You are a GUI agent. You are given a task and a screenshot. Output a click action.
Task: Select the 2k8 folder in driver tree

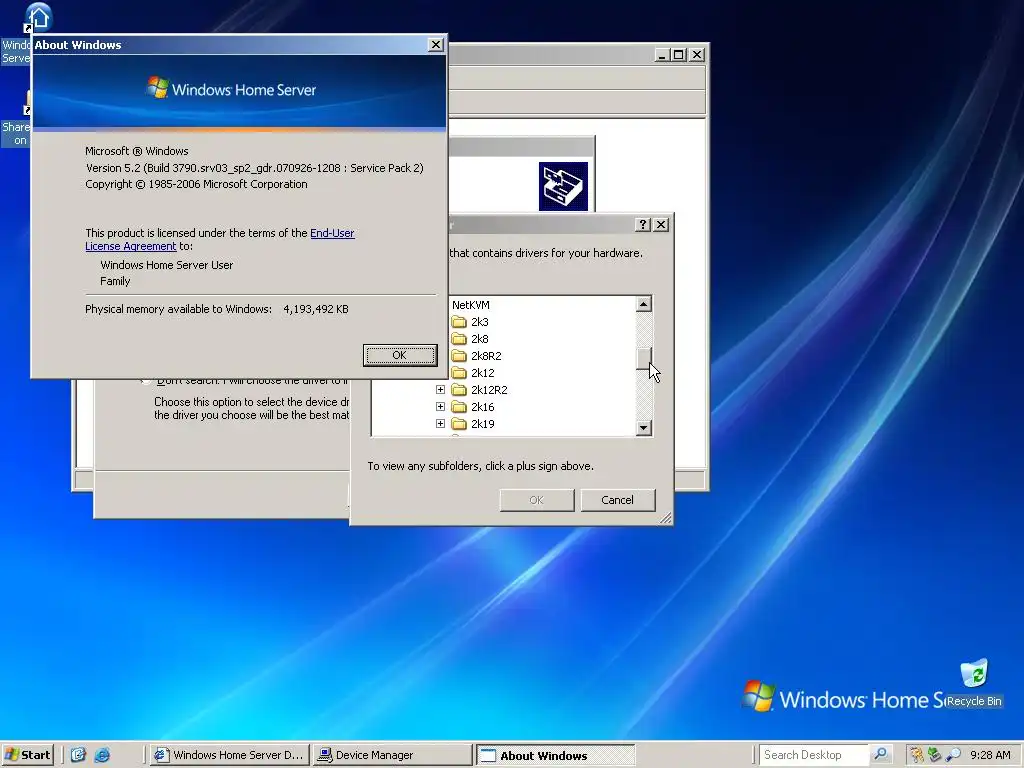[x=479, y=339]
